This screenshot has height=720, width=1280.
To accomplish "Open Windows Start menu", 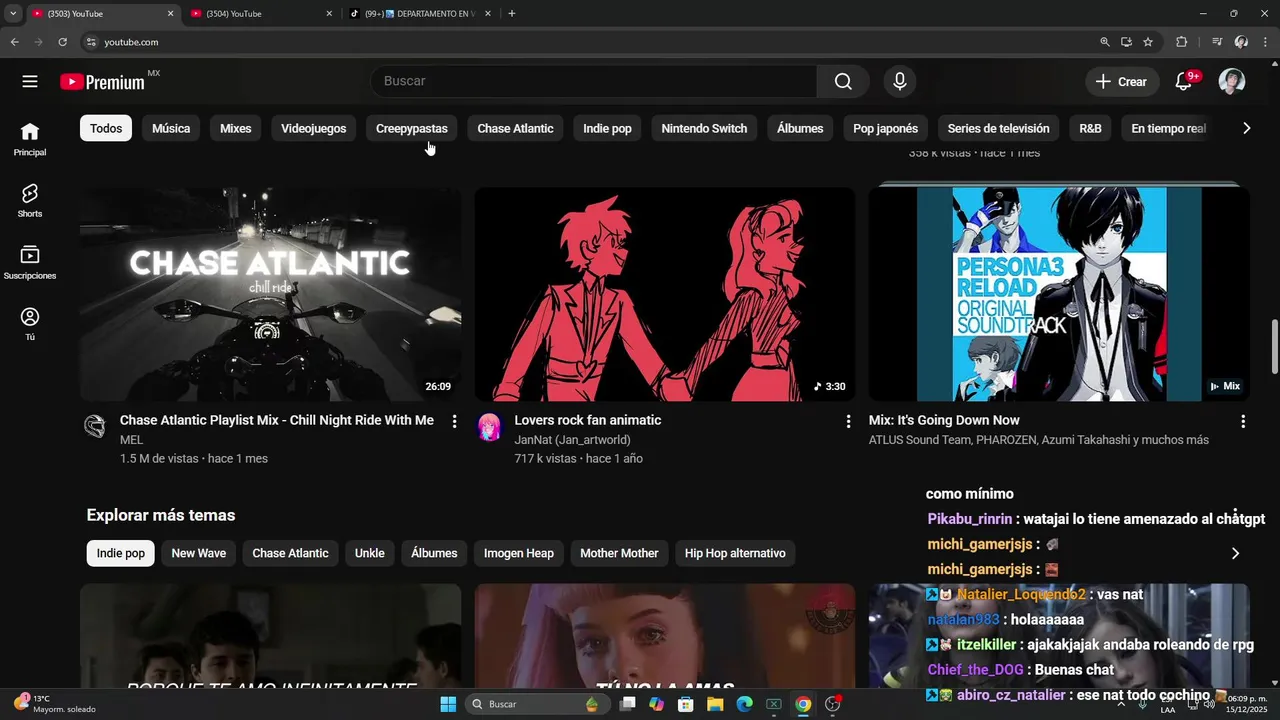I will (448, 704).
